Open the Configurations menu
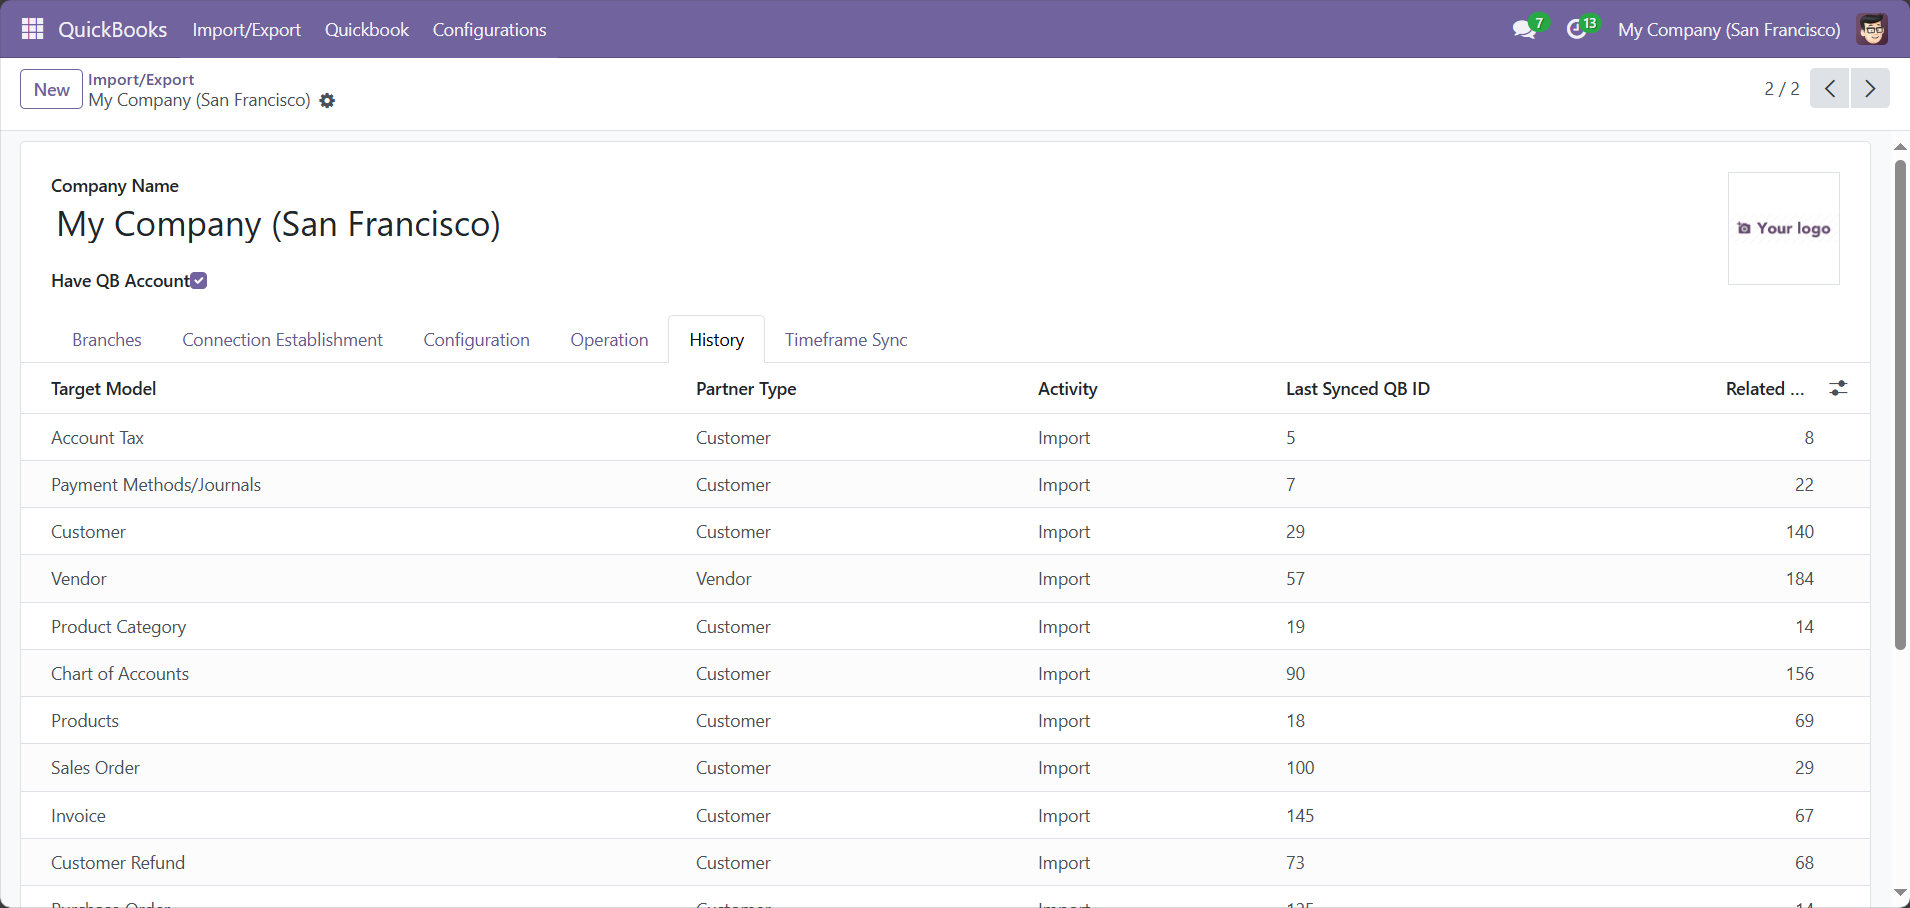Screen dimensions: 1910x908 (489, 29)
